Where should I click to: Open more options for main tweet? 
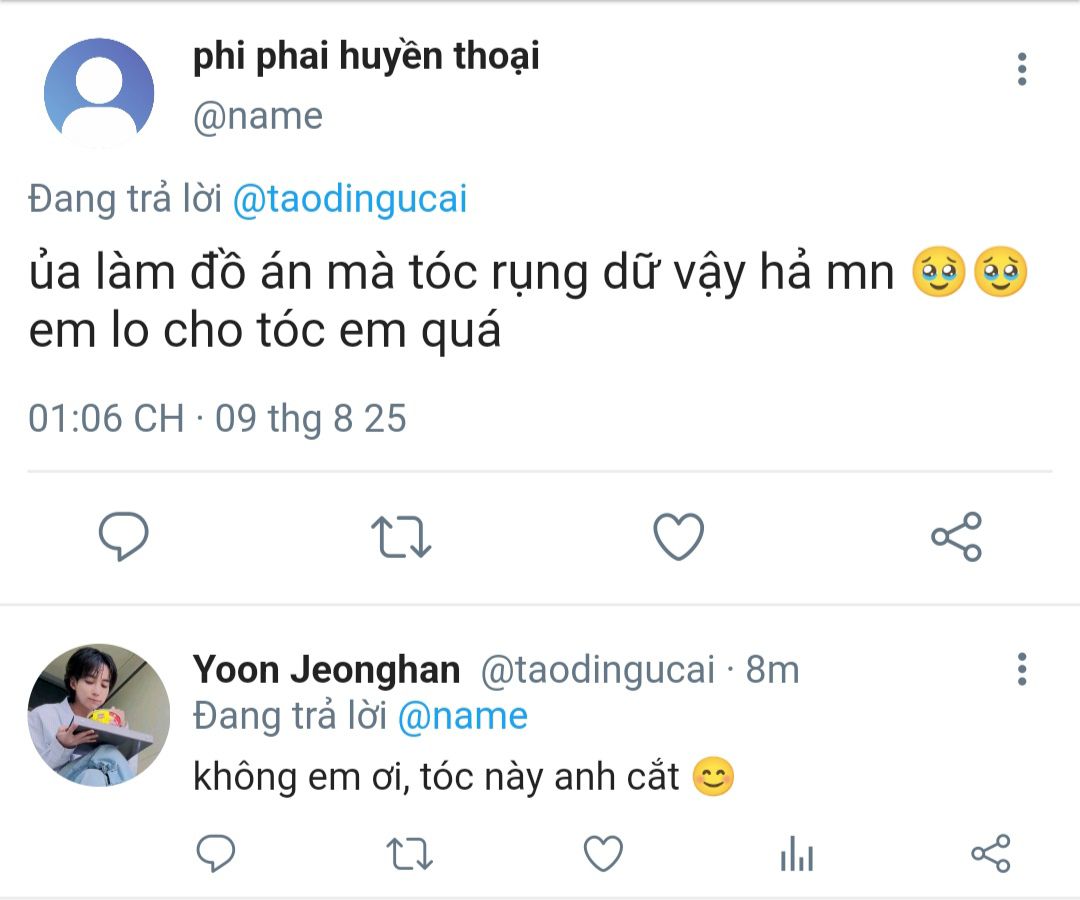point(1022,70)
